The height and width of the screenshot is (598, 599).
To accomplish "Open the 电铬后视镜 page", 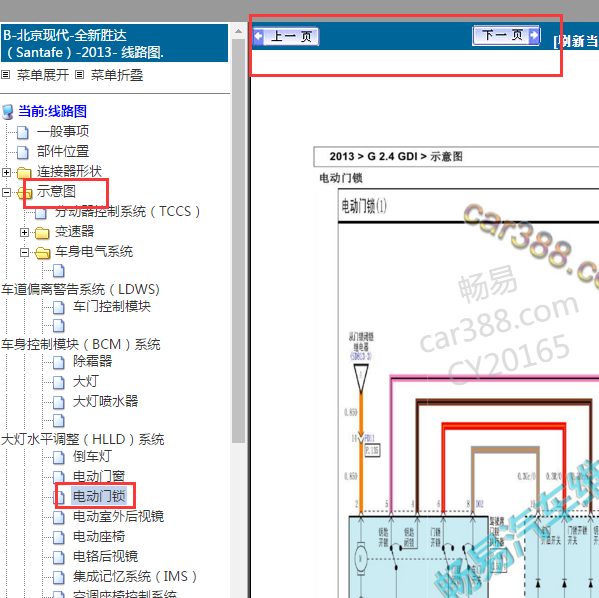I will (x=106, y=556).
